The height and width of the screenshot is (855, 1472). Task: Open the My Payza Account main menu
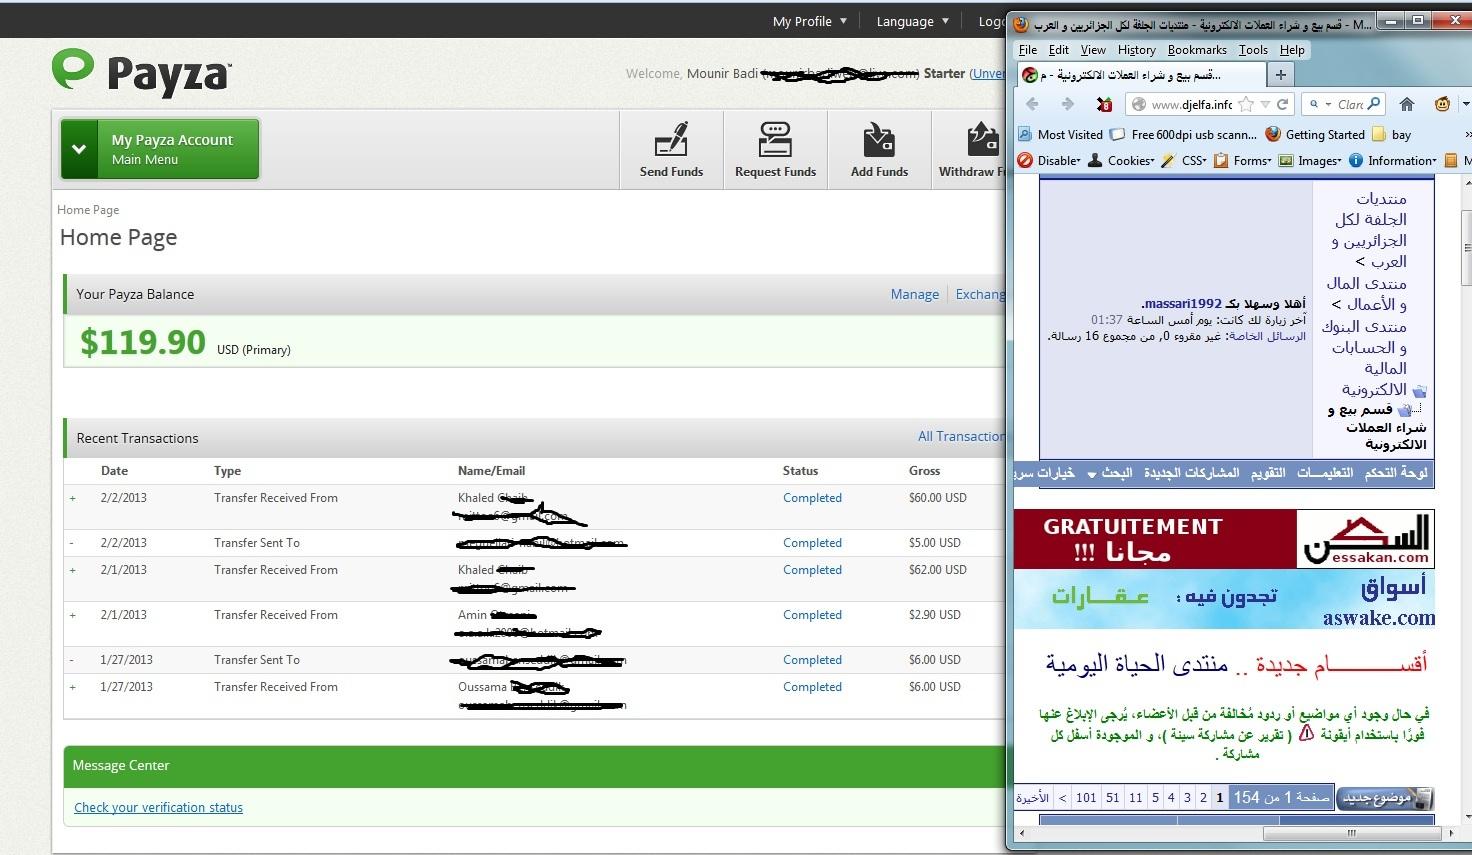160,149
